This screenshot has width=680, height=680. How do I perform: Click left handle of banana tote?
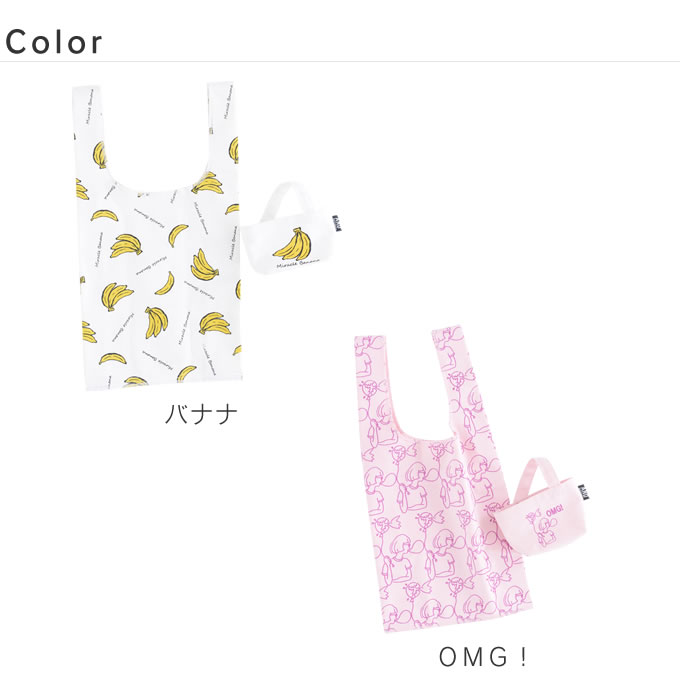pos(89,130)
